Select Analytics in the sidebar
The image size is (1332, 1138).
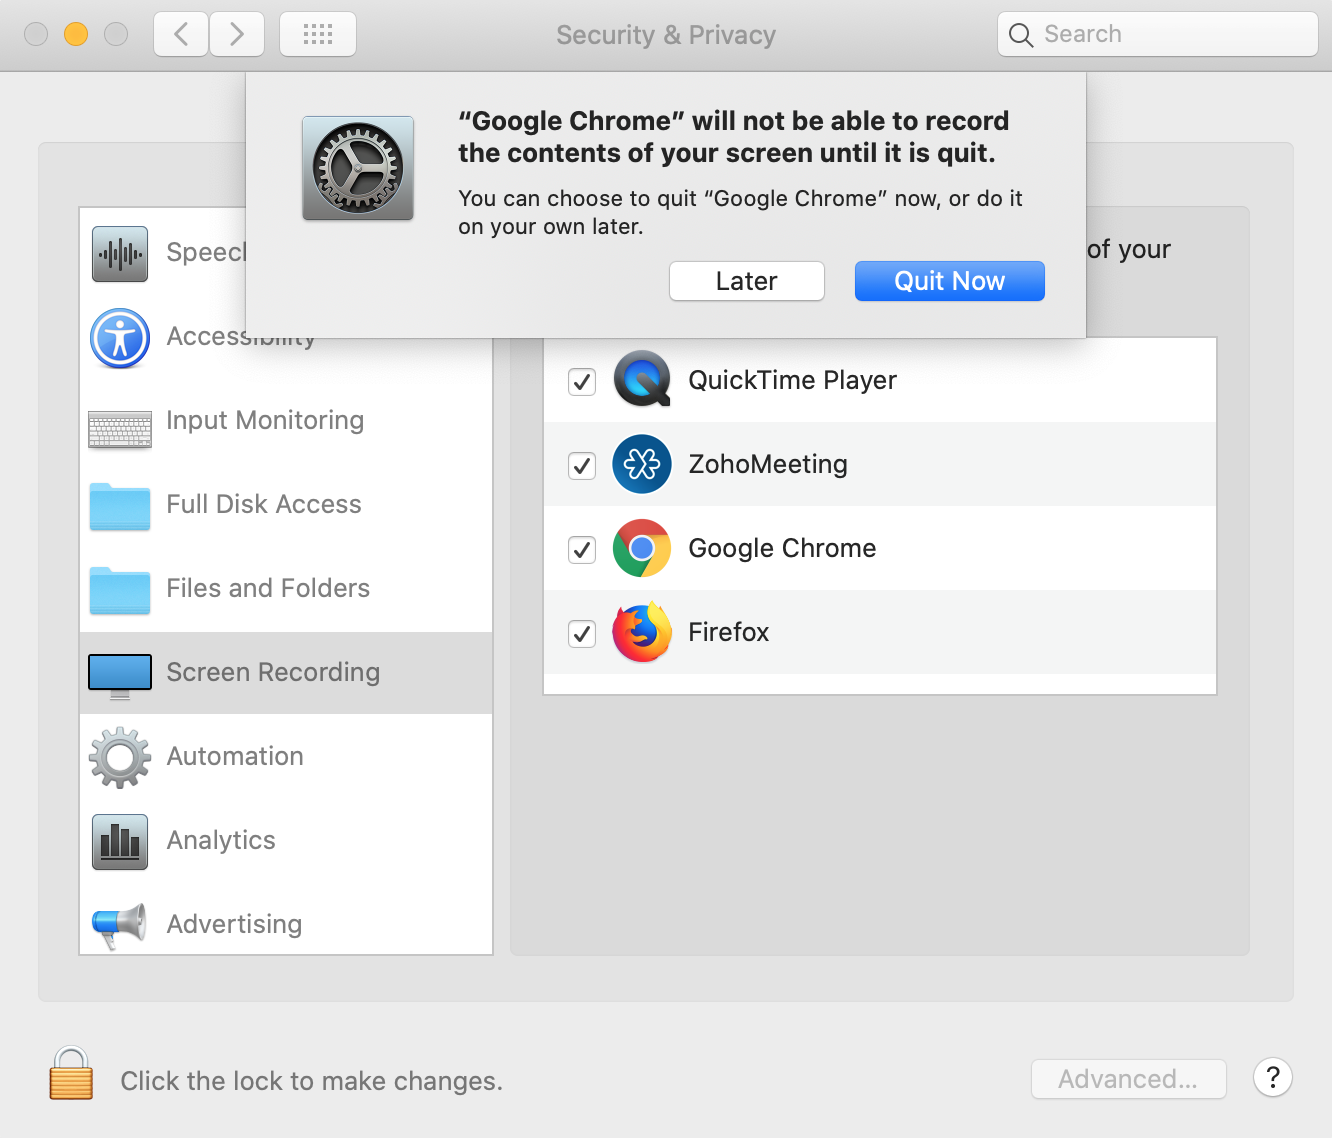(286, 840)
